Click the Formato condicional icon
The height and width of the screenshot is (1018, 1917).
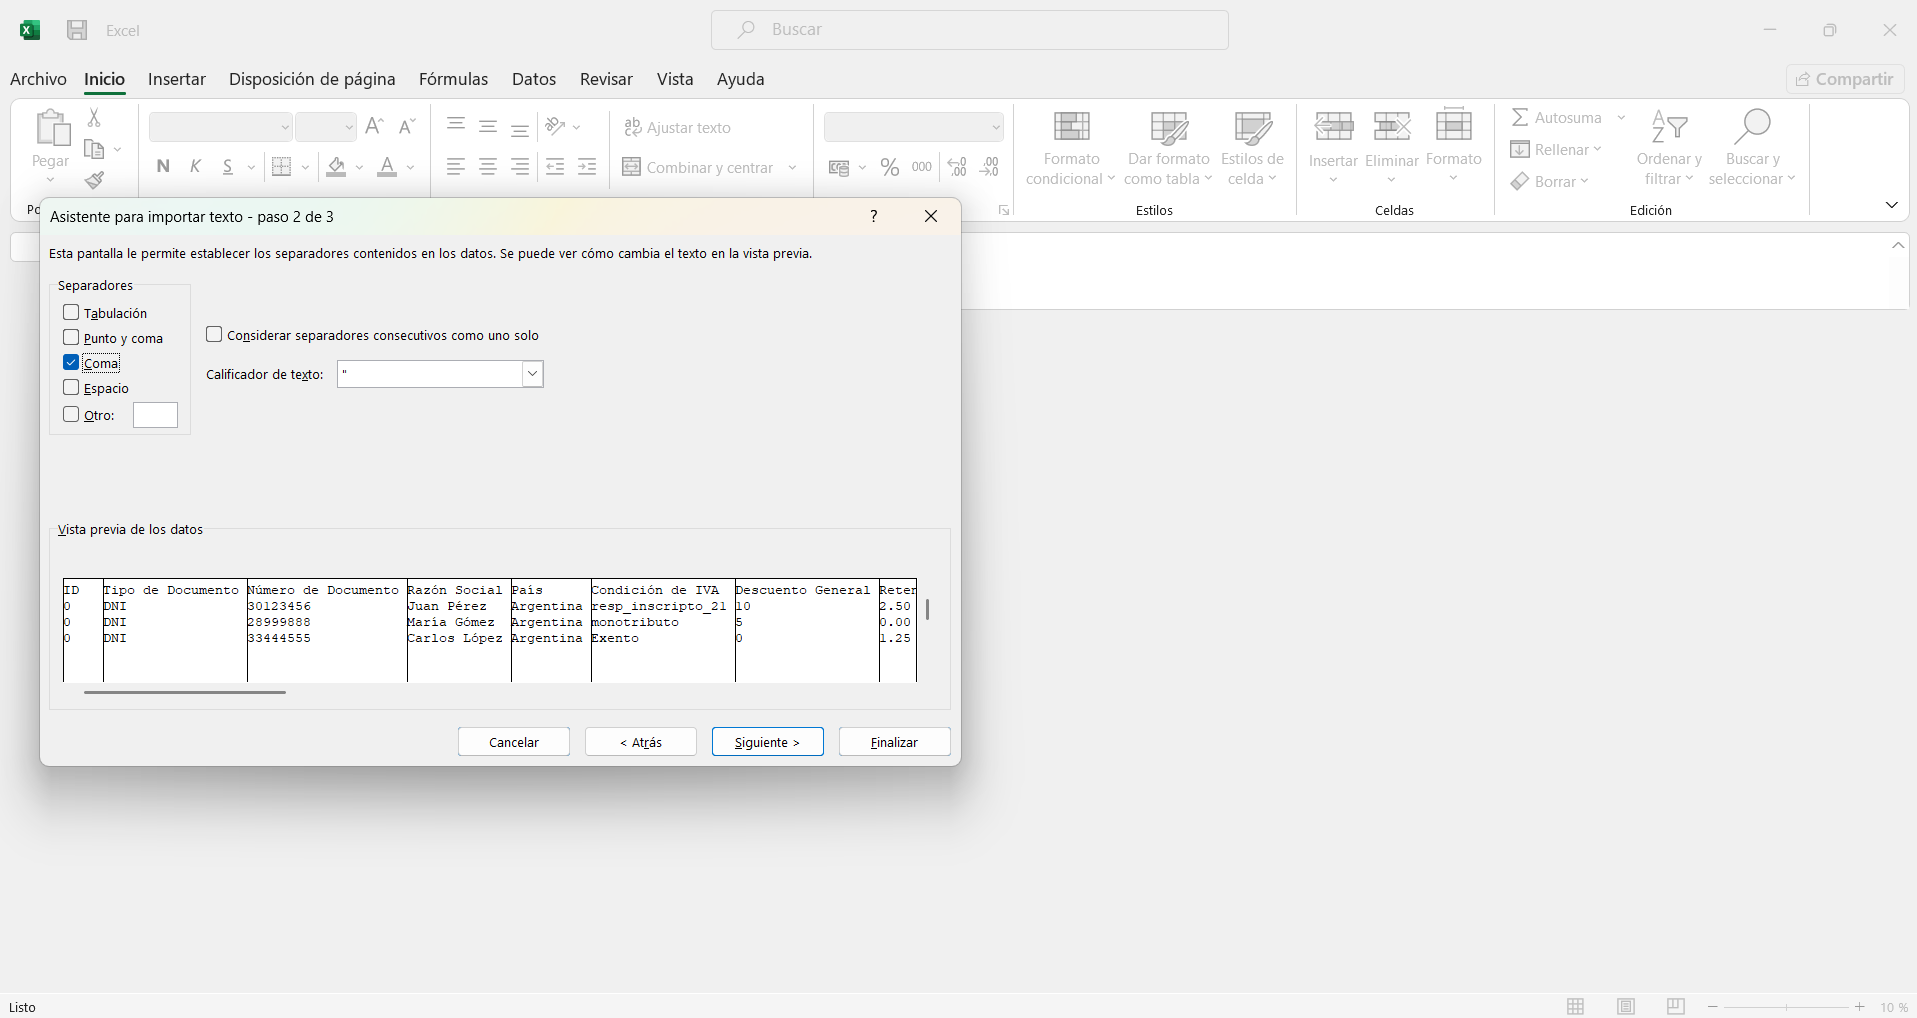coord(1070,128)
